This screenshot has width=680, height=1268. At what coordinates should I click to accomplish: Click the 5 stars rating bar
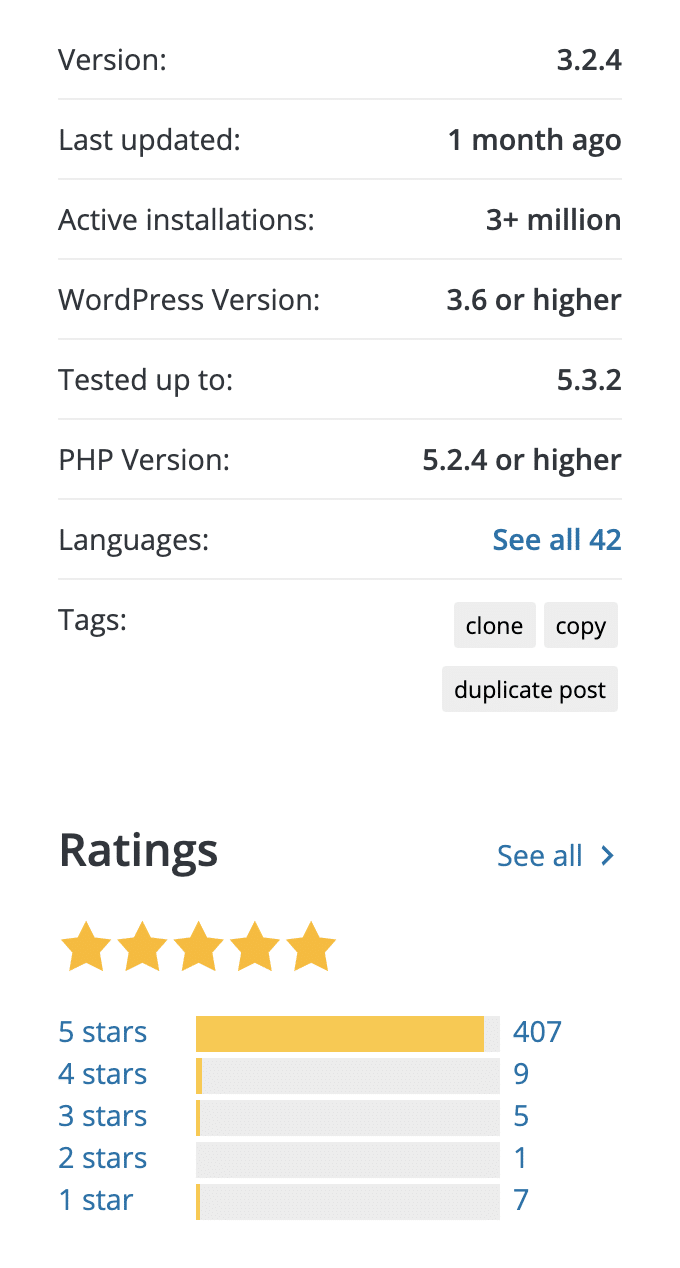coord(347,1033)
